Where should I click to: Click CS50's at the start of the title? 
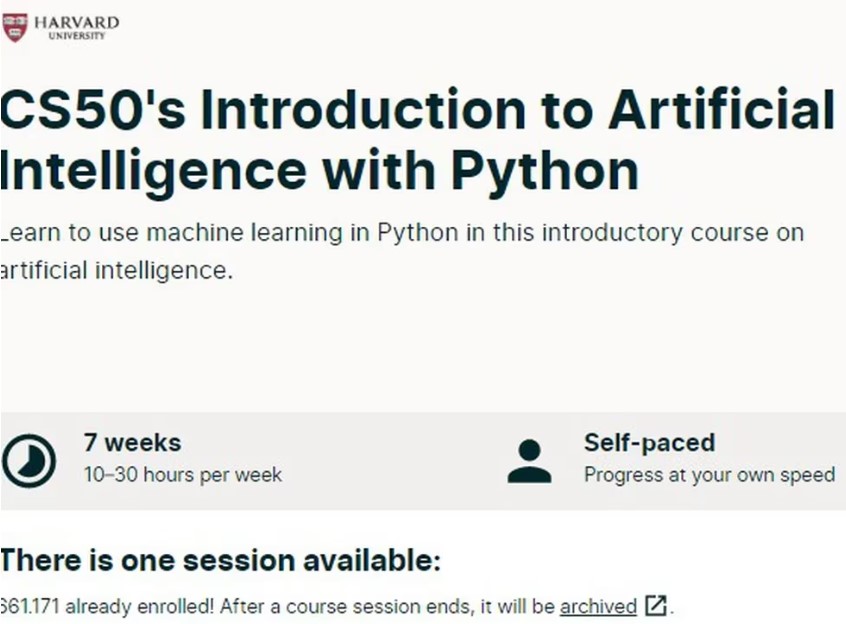pyautogui.click(x=93, y=110)
